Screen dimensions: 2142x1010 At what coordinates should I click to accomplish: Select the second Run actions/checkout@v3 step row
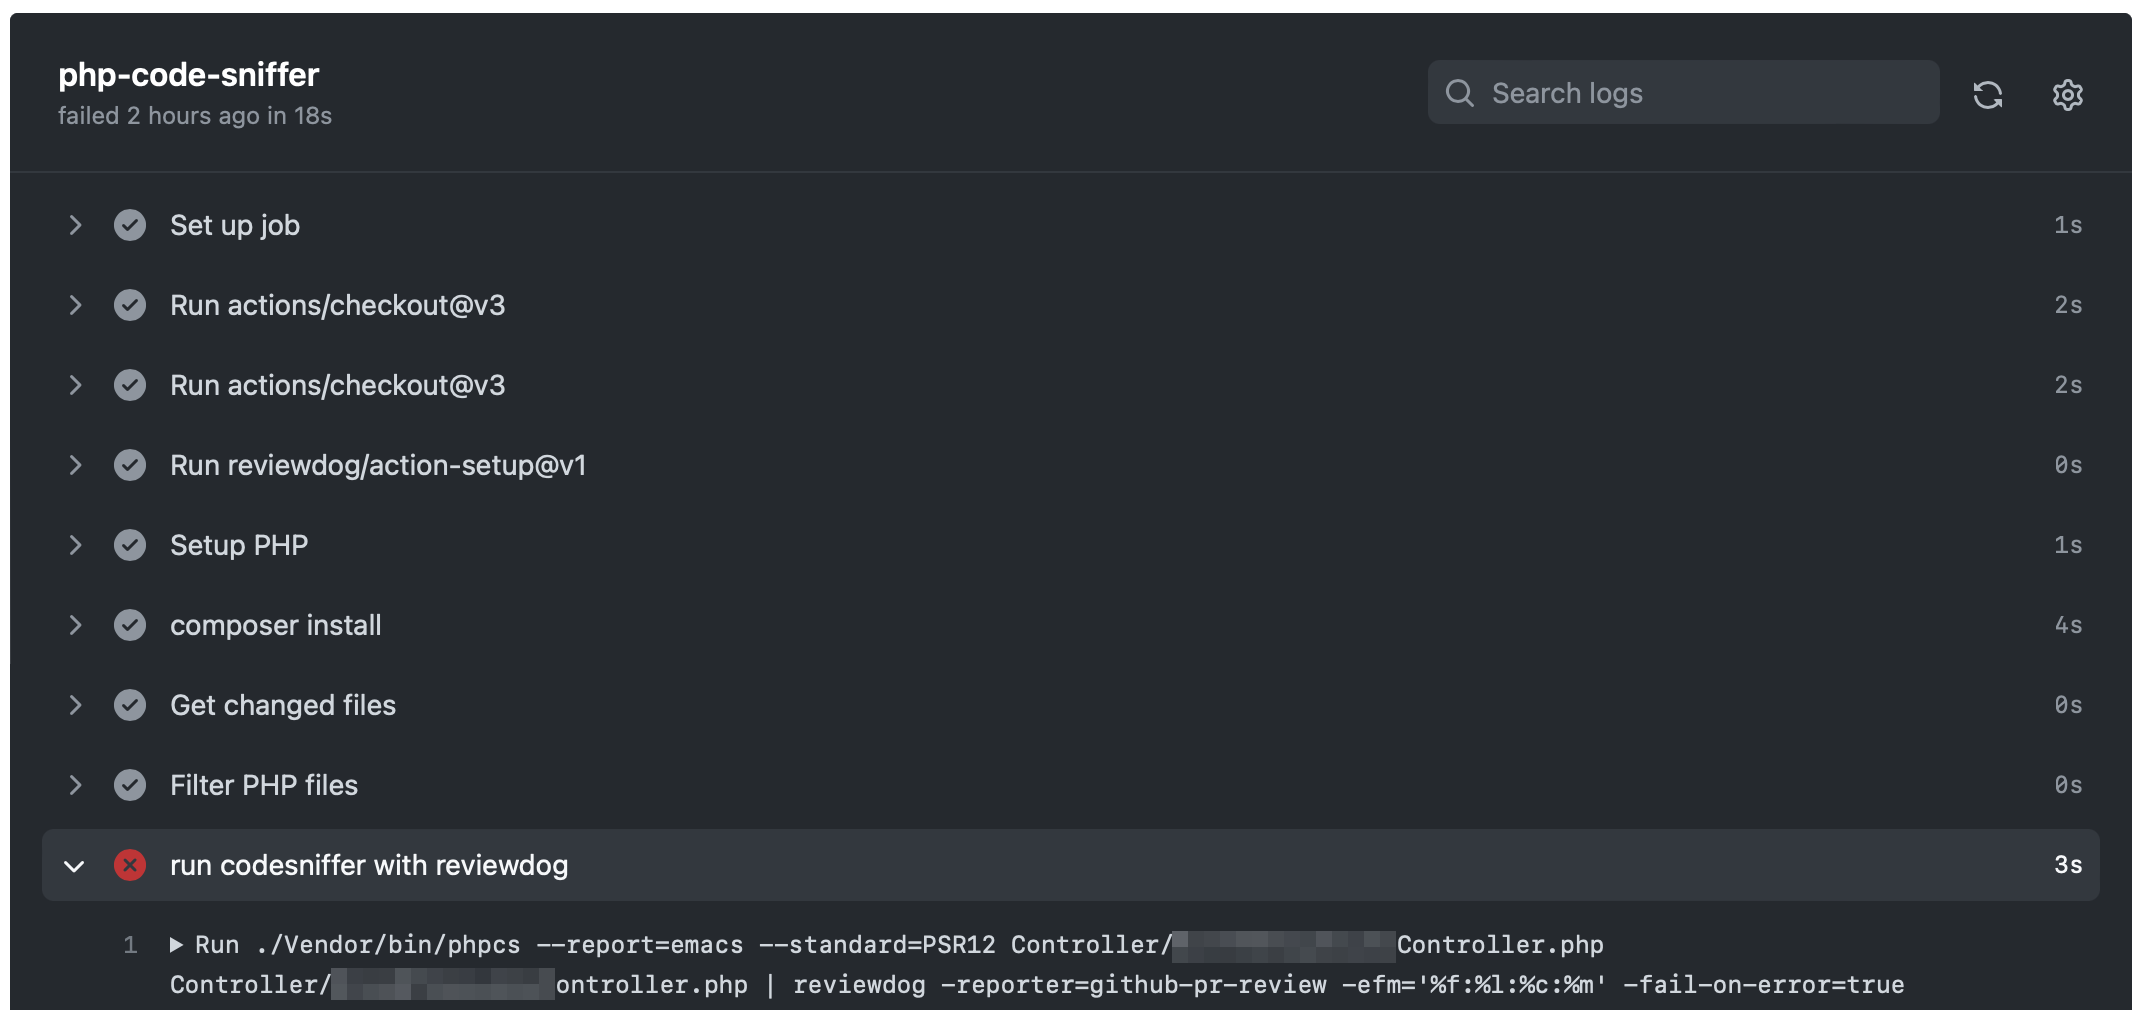tap(338, 385)
